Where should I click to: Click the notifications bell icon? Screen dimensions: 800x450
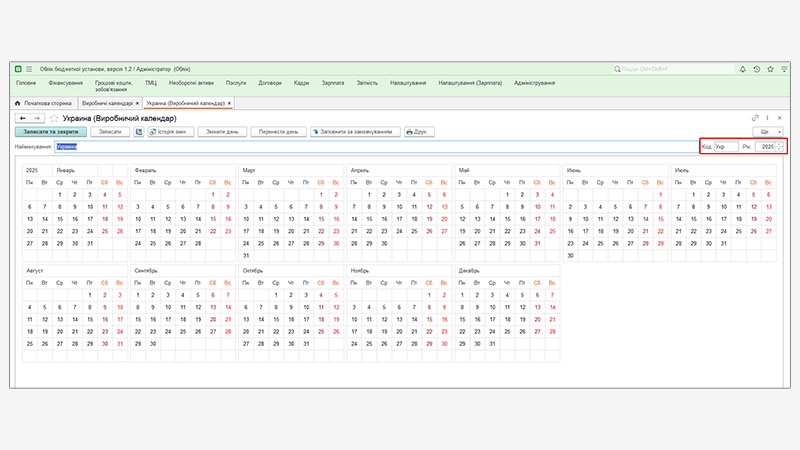(x=745, y=69)
